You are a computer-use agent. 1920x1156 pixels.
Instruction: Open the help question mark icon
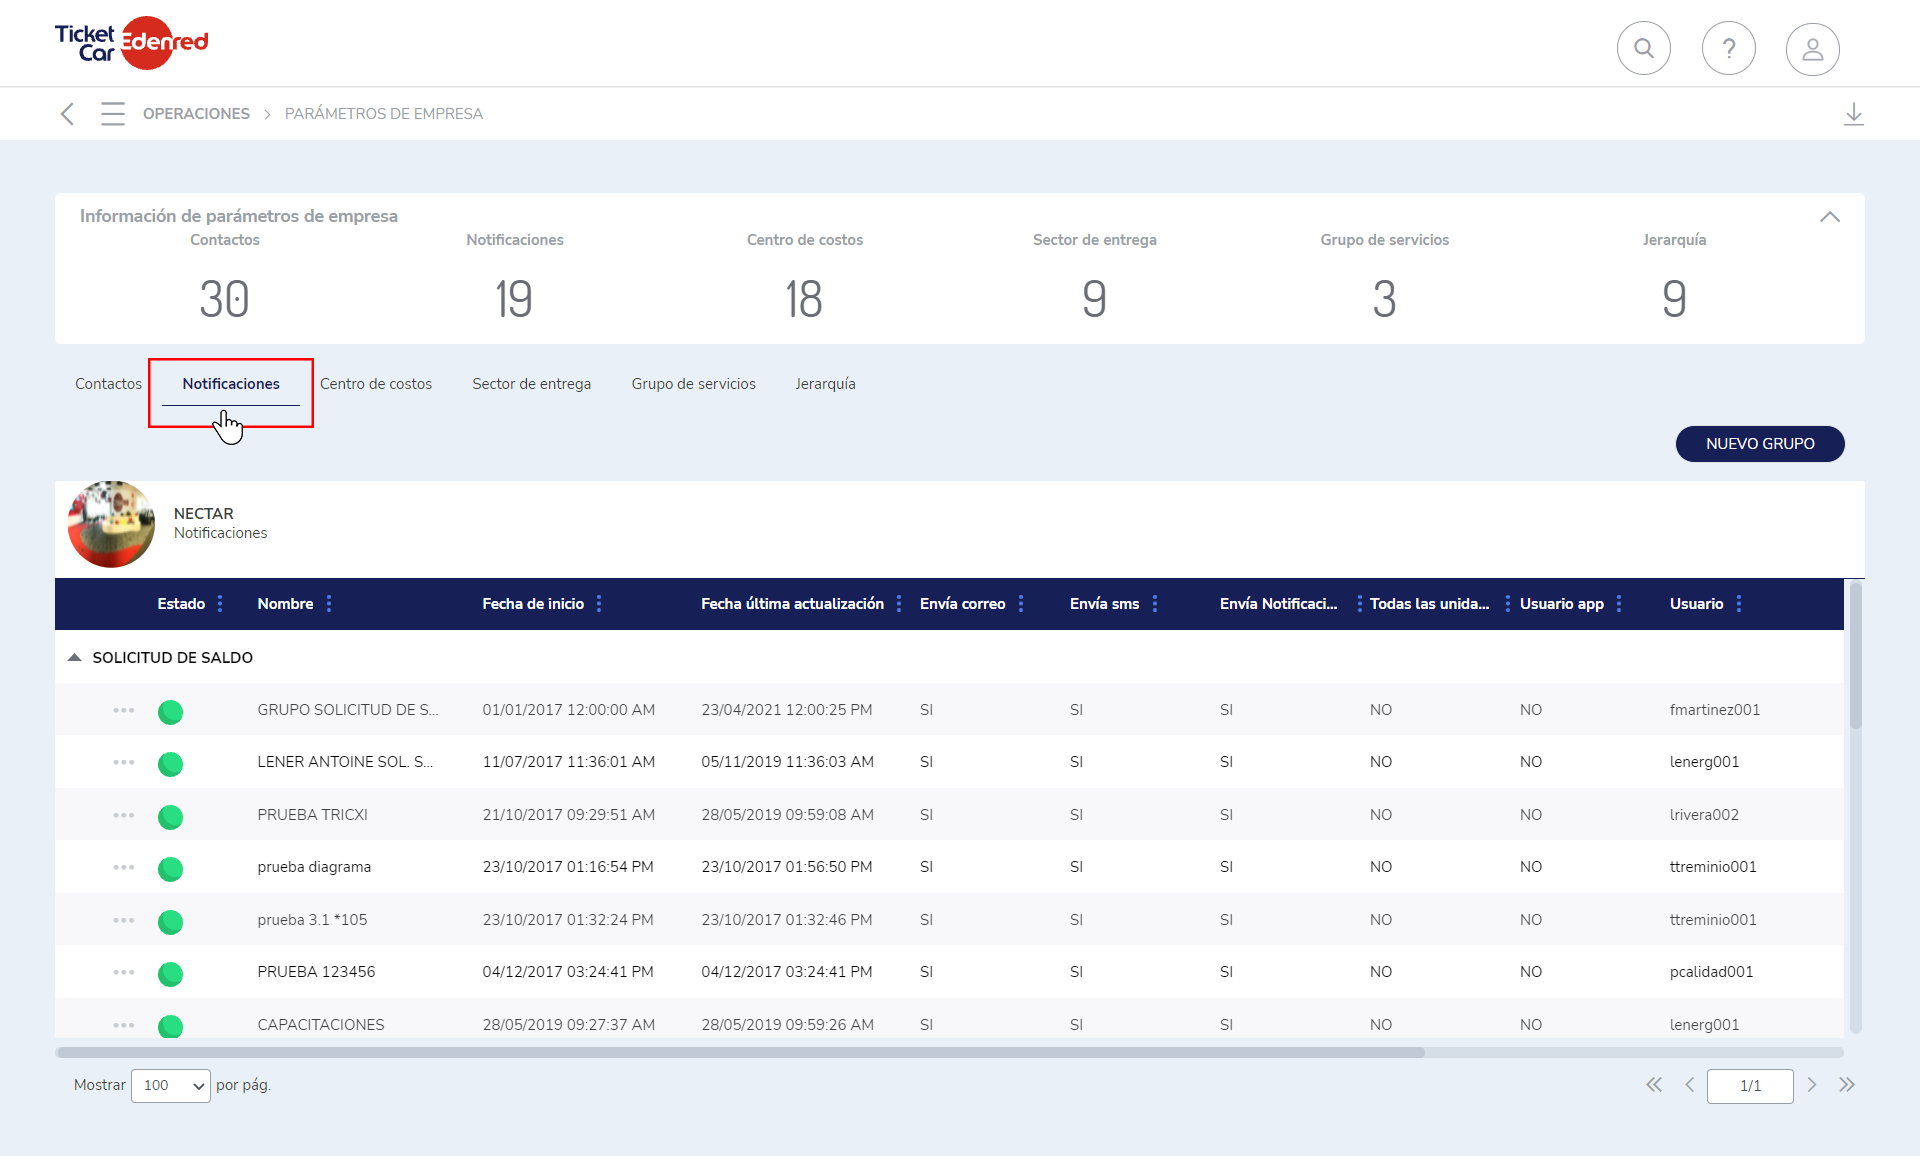[x=1728, y=48]
